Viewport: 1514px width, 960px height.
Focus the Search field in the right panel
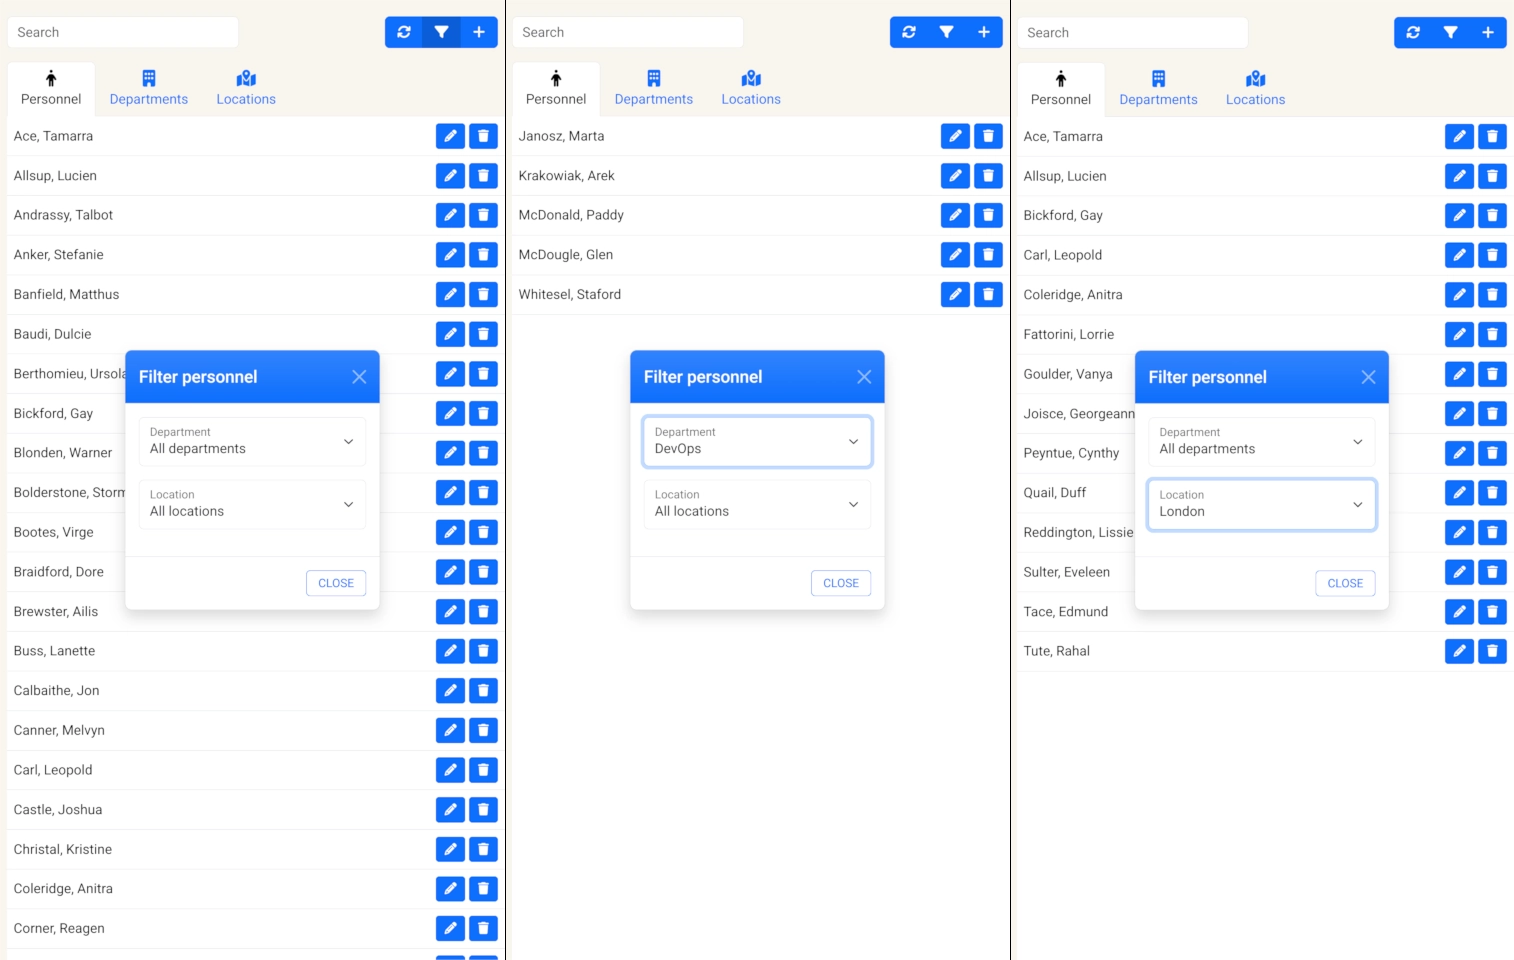pyautogui.click(x=1133, y=33)
